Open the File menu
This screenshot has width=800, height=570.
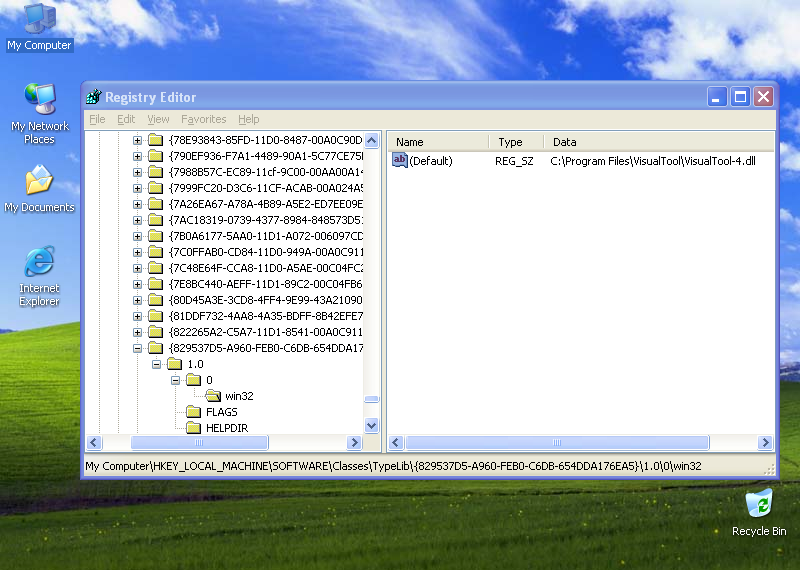tap(97, 119)
